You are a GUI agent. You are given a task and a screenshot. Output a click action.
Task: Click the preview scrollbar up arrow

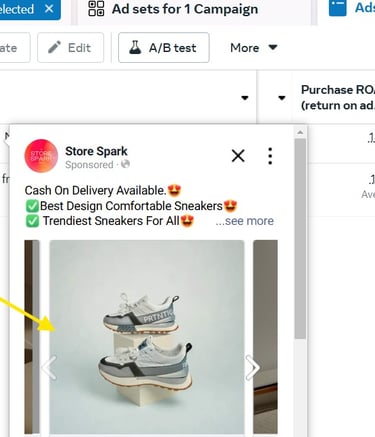(x=300, y=133)
